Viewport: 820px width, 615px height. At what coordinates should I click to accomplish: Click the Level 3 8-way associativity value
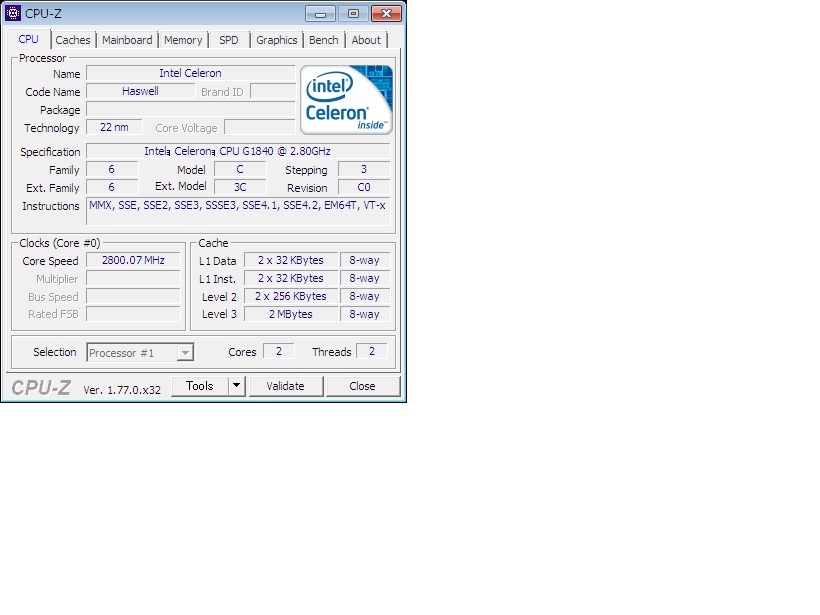(x=365, y=314)
